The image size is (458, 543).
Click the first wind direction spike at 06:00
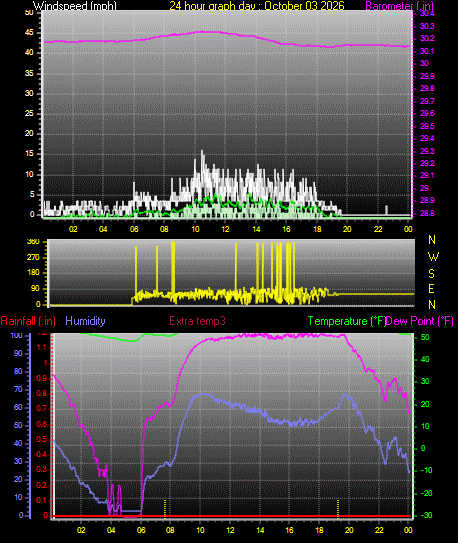click(136, 270)
